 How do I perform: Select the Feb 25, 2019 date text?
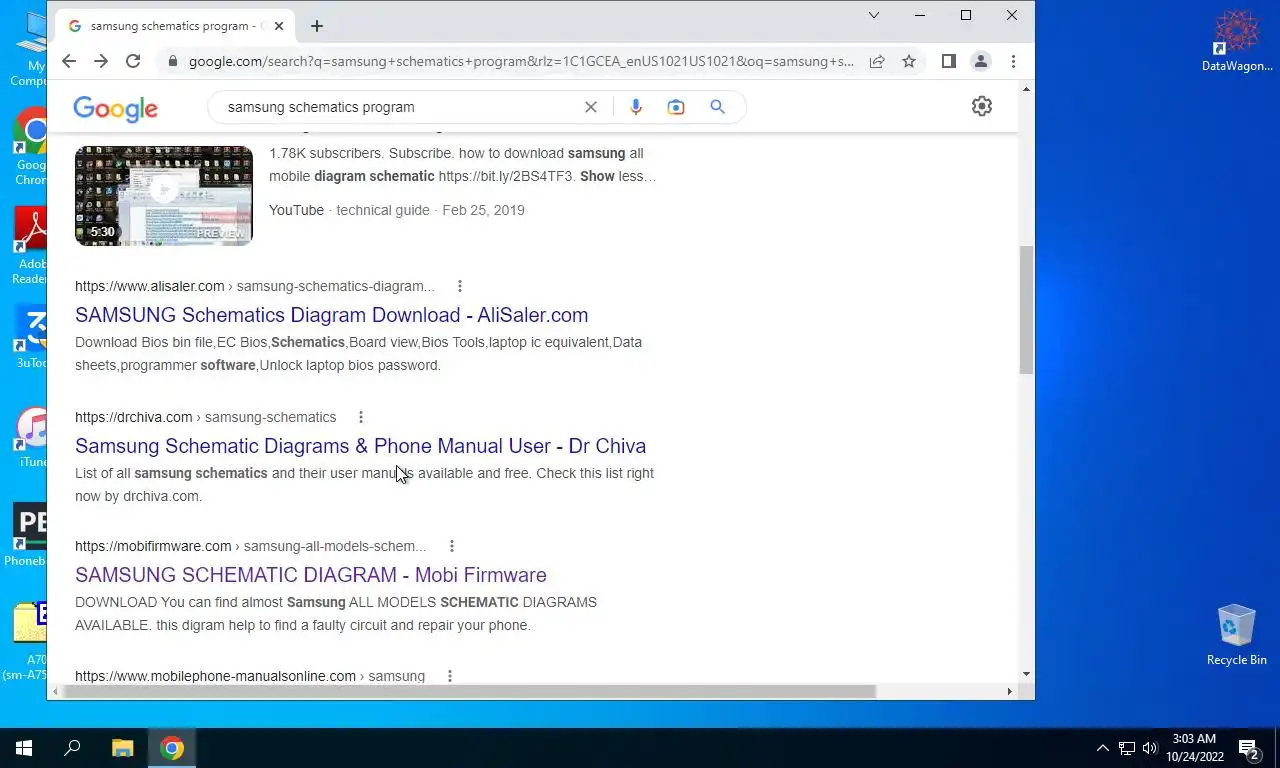click(x=483, y=210)
